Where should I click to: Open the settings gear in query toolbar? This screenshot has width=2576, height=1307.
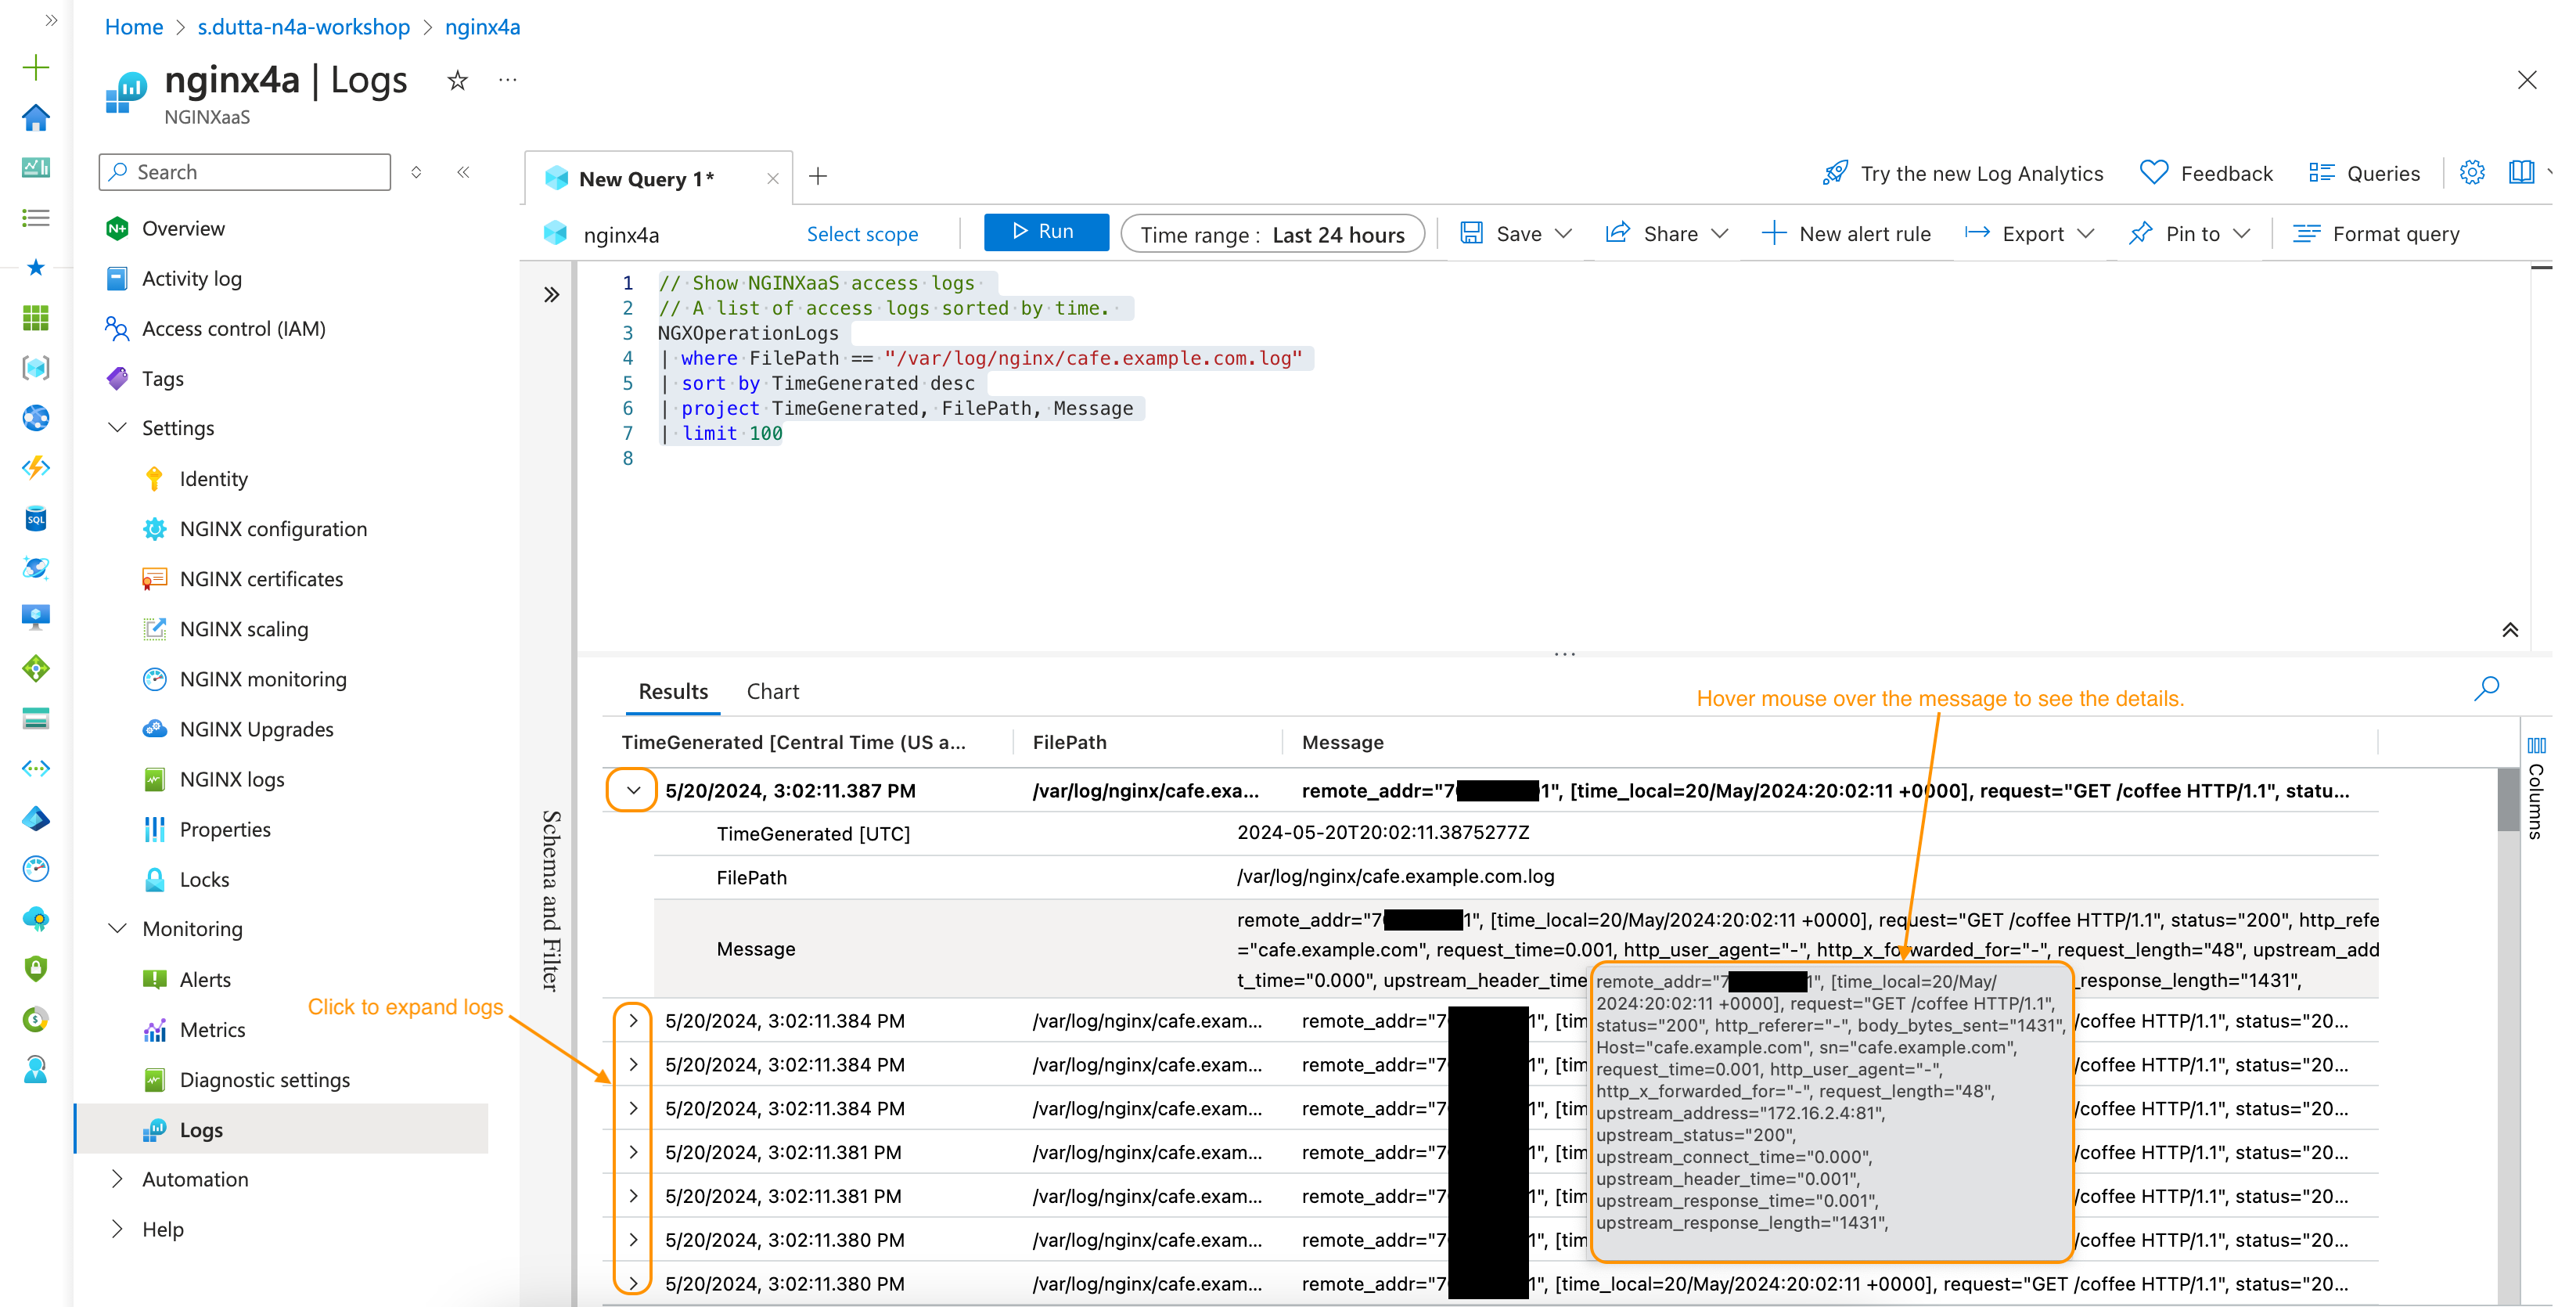[x=2471, y=173]
